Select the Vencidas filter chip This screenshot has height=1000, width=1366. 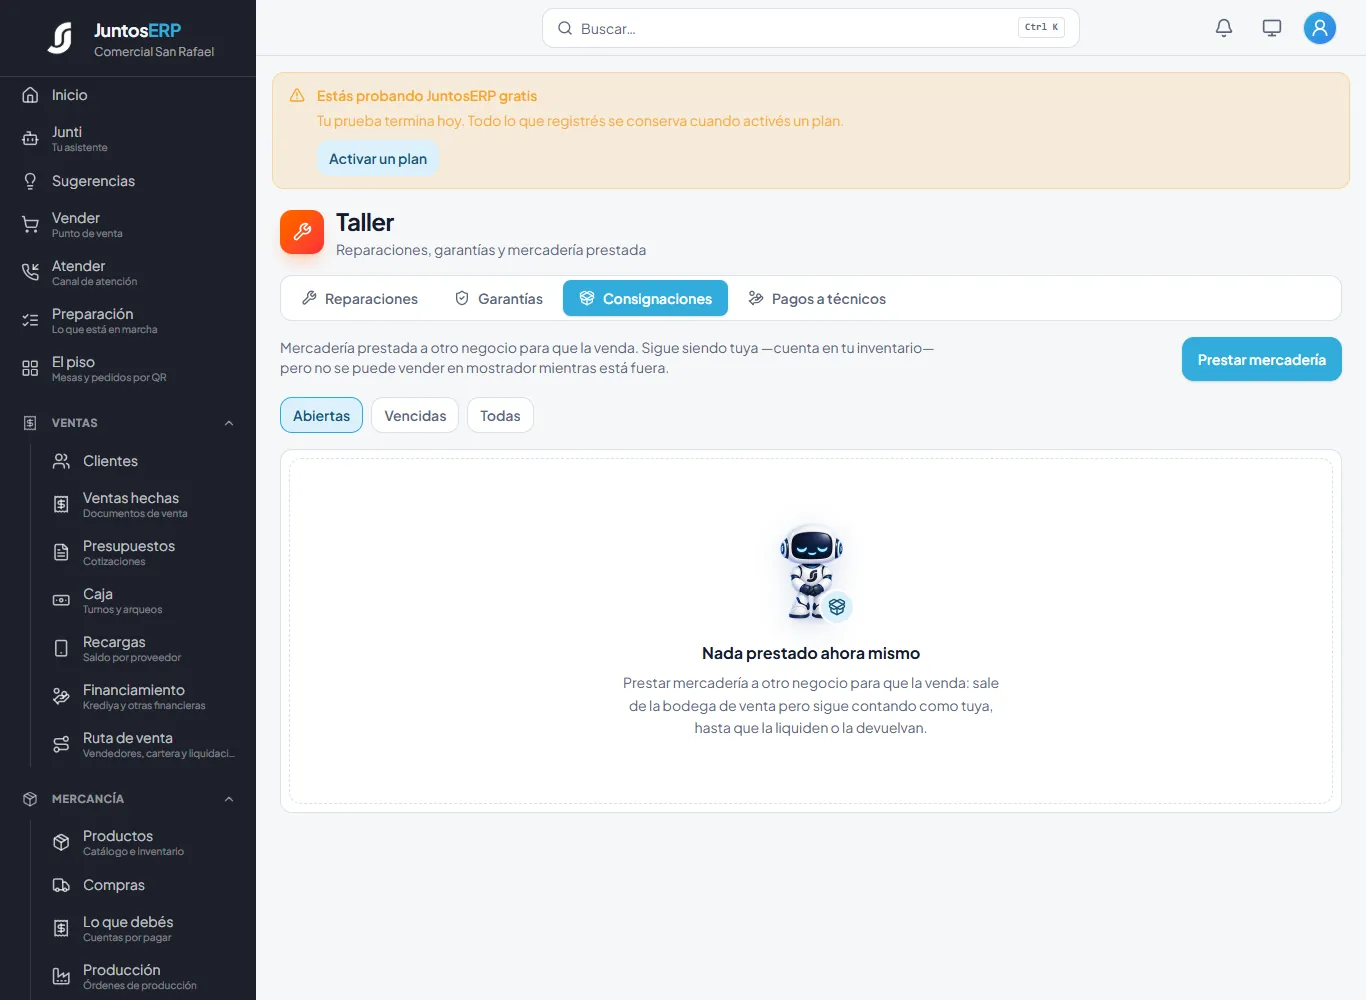[x=415, y=415]
